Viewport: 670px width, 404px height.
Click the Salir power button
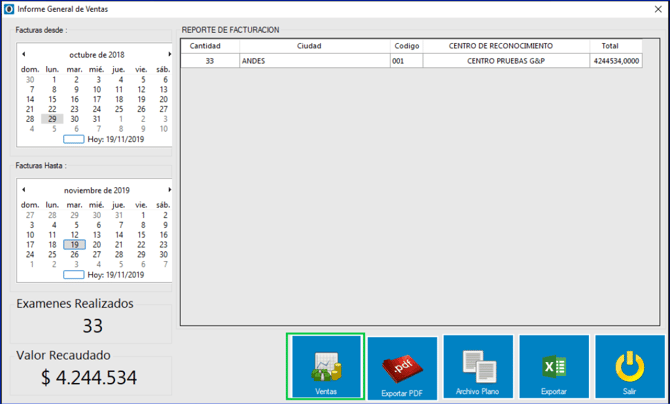[x=629, y=369]
